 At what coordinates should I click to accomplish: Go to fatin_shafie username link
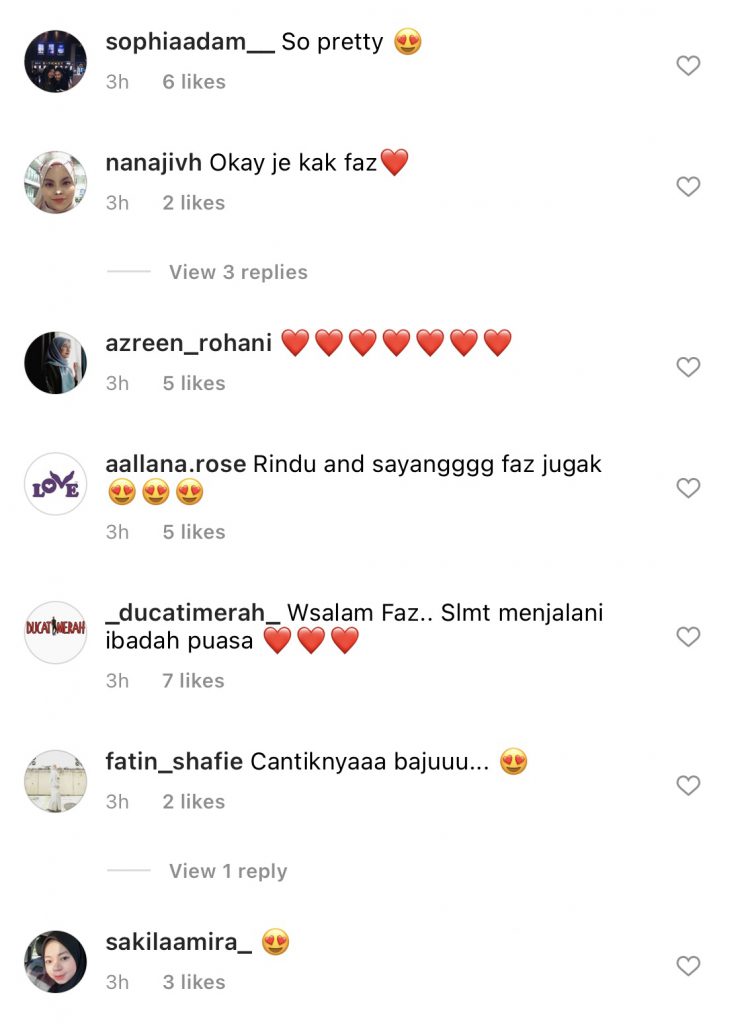point(174,761)
